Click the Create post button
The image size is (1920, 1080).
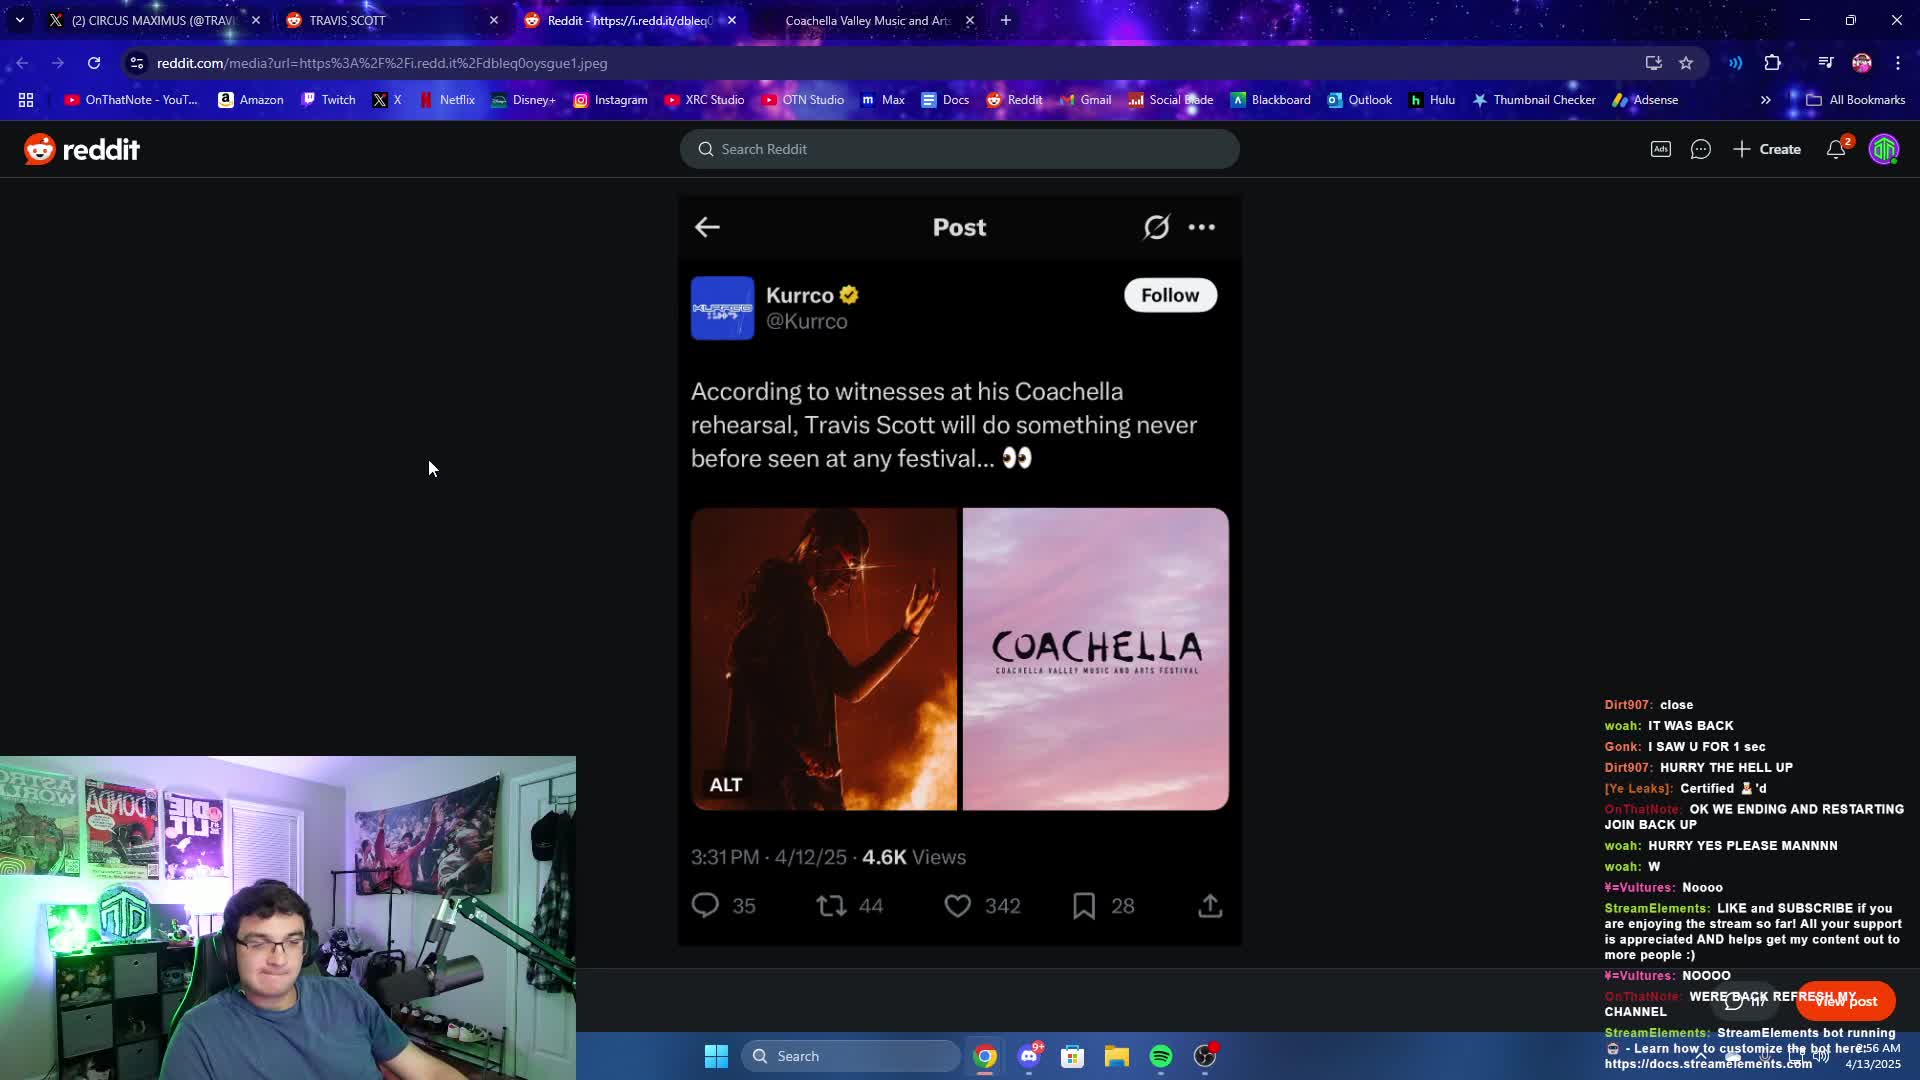tap(1767, 149)
